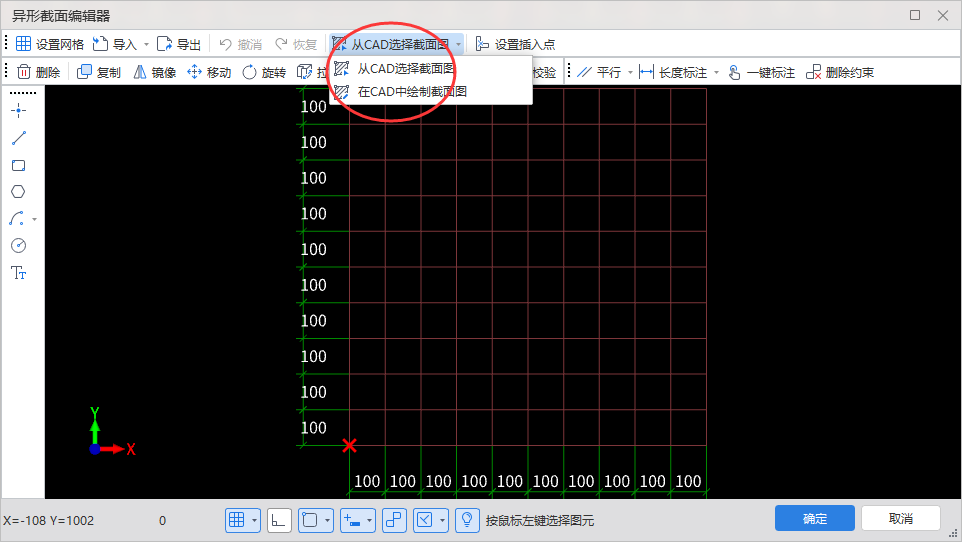
Task: Click the 导出 export button
Action: pos(179,44)
